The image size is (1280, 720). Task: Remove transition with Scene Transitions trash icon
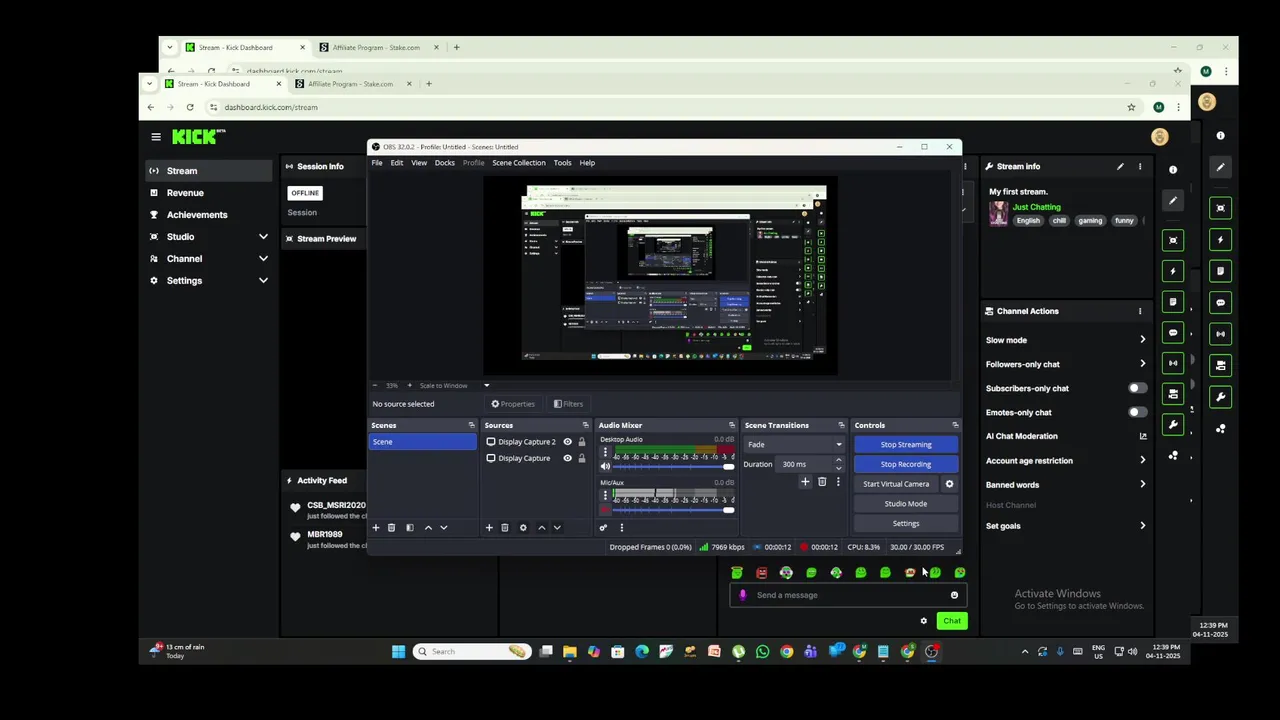coord(822,482)
